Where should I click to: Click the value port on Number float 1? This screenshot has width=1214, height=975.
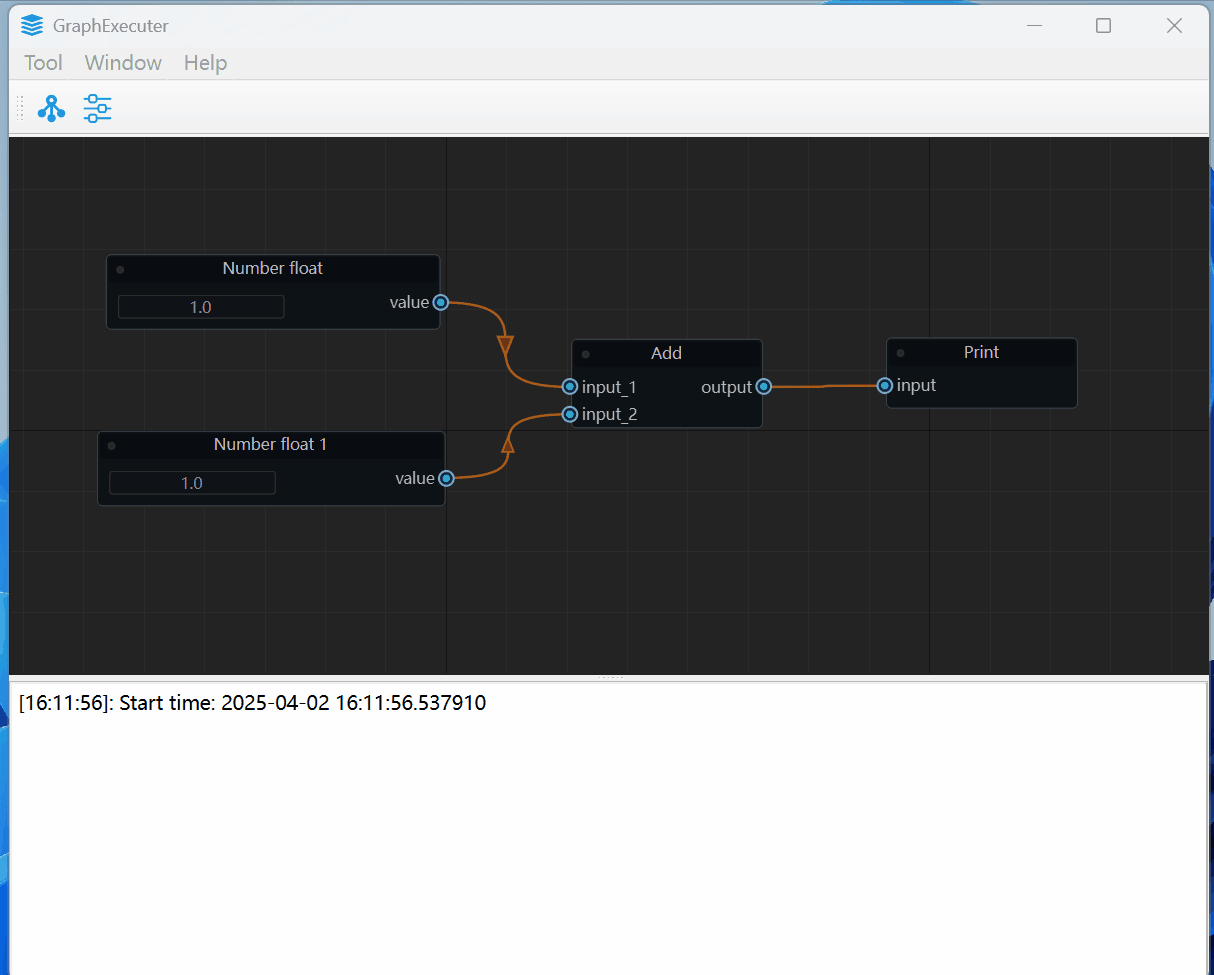[446, 478]
